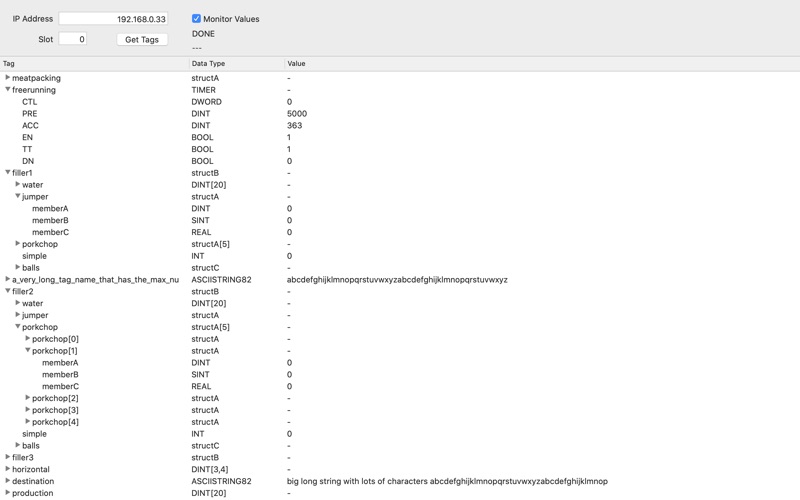Screen dimensions: 800x500
Task: Expand balls under filler2
Action: tap(18, 445)
